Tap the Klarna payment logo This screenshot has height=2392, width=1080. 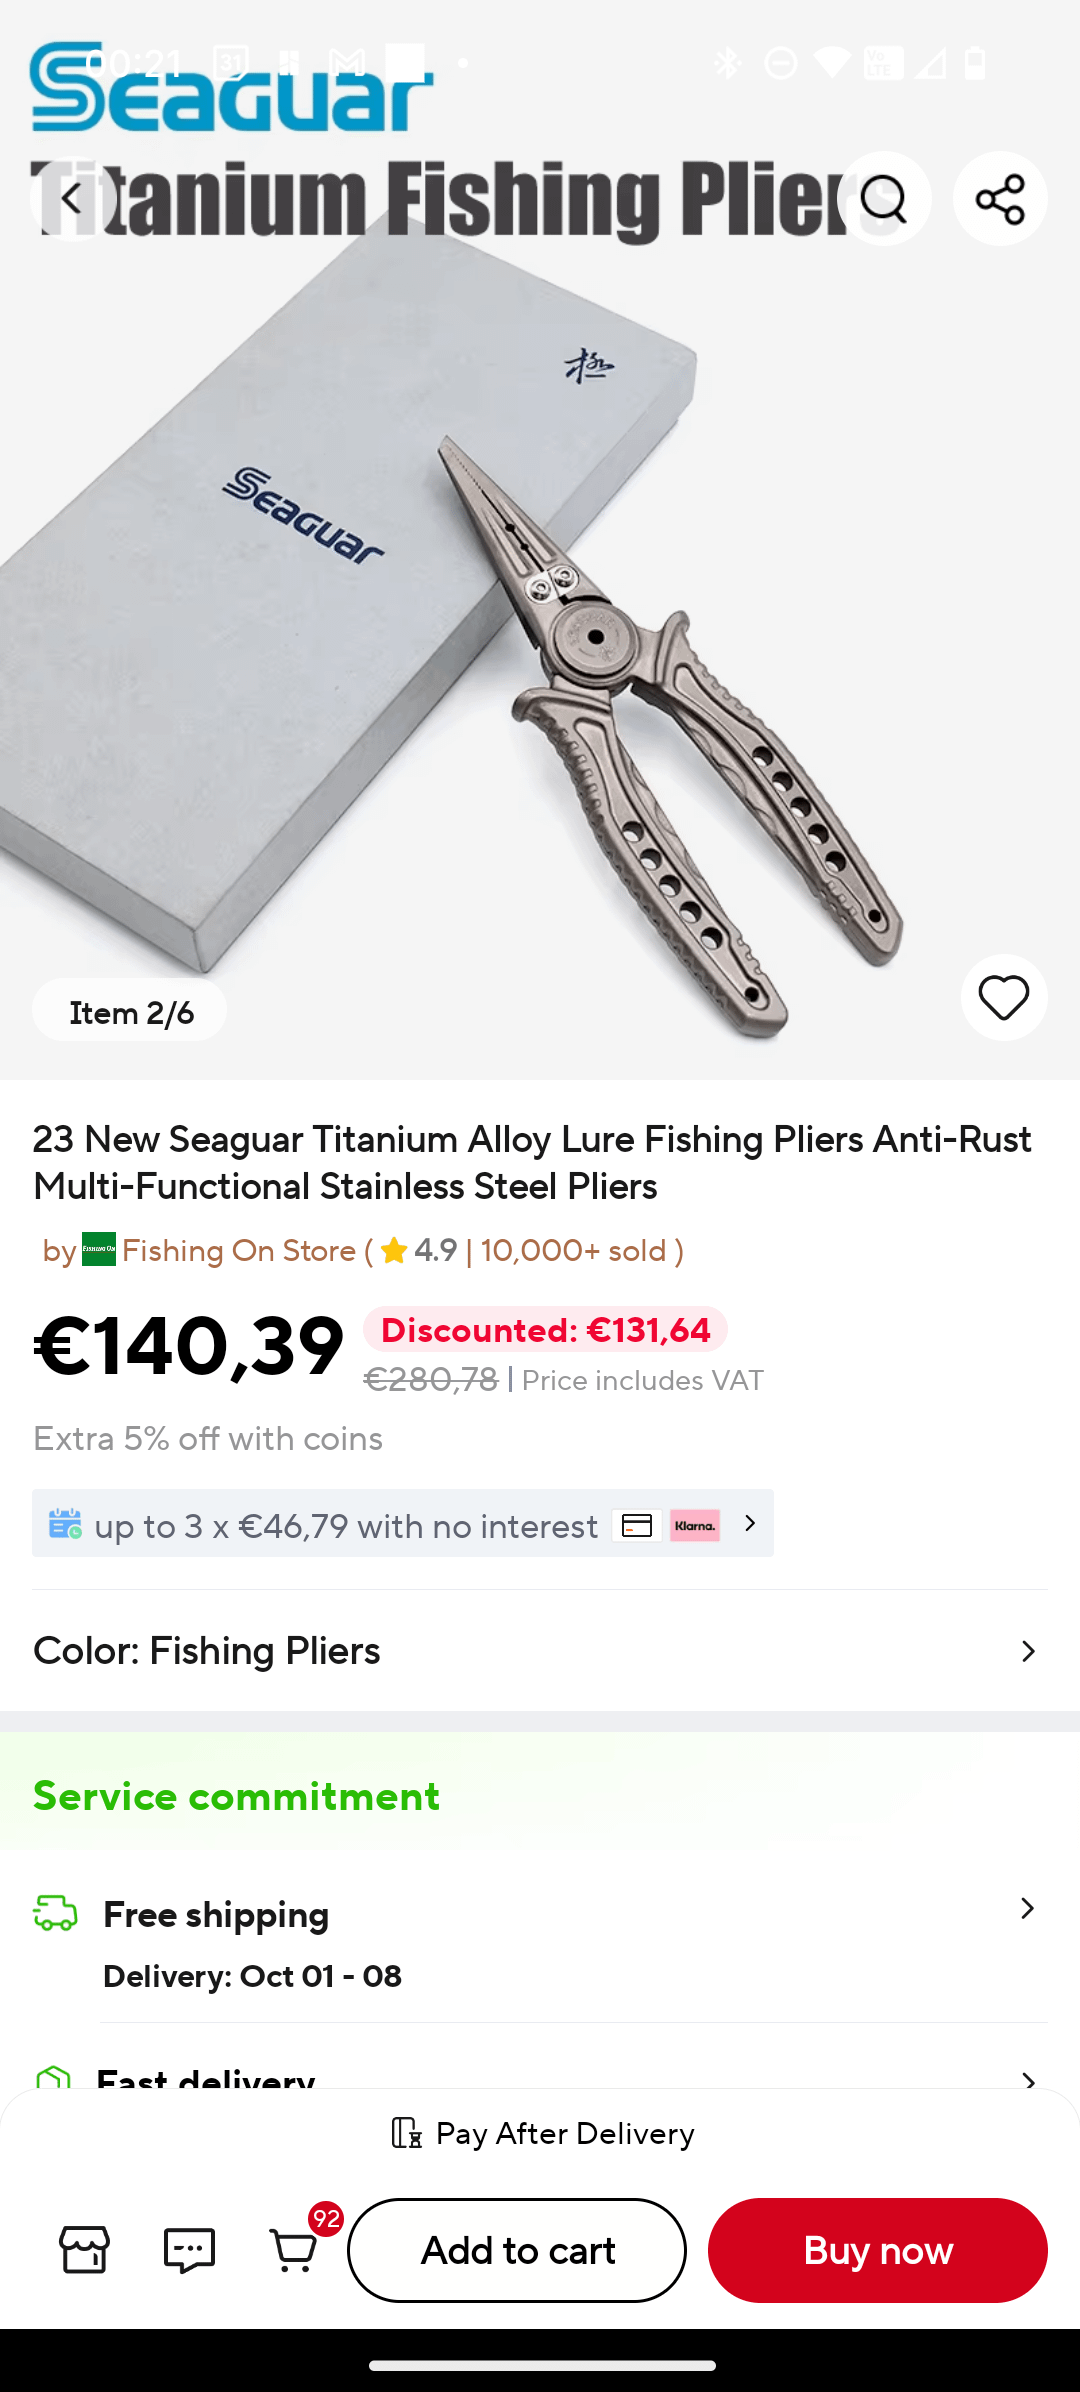pyautogui.click(x=695, y=1525)
